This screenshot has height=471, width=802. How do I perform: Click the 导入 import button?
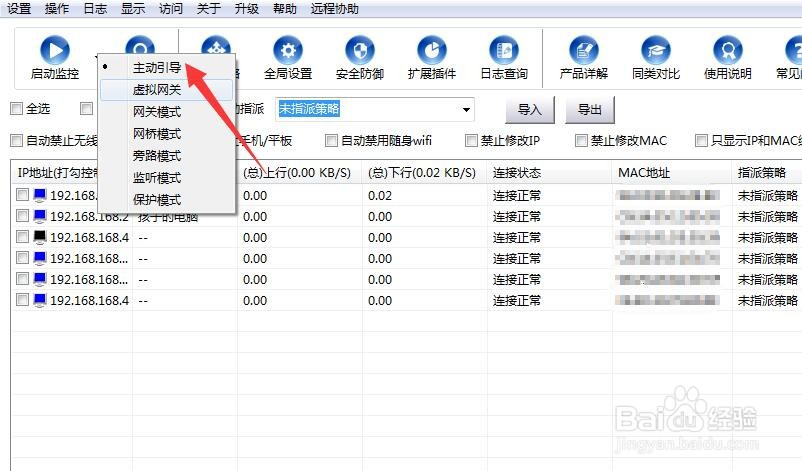[529, 109]
